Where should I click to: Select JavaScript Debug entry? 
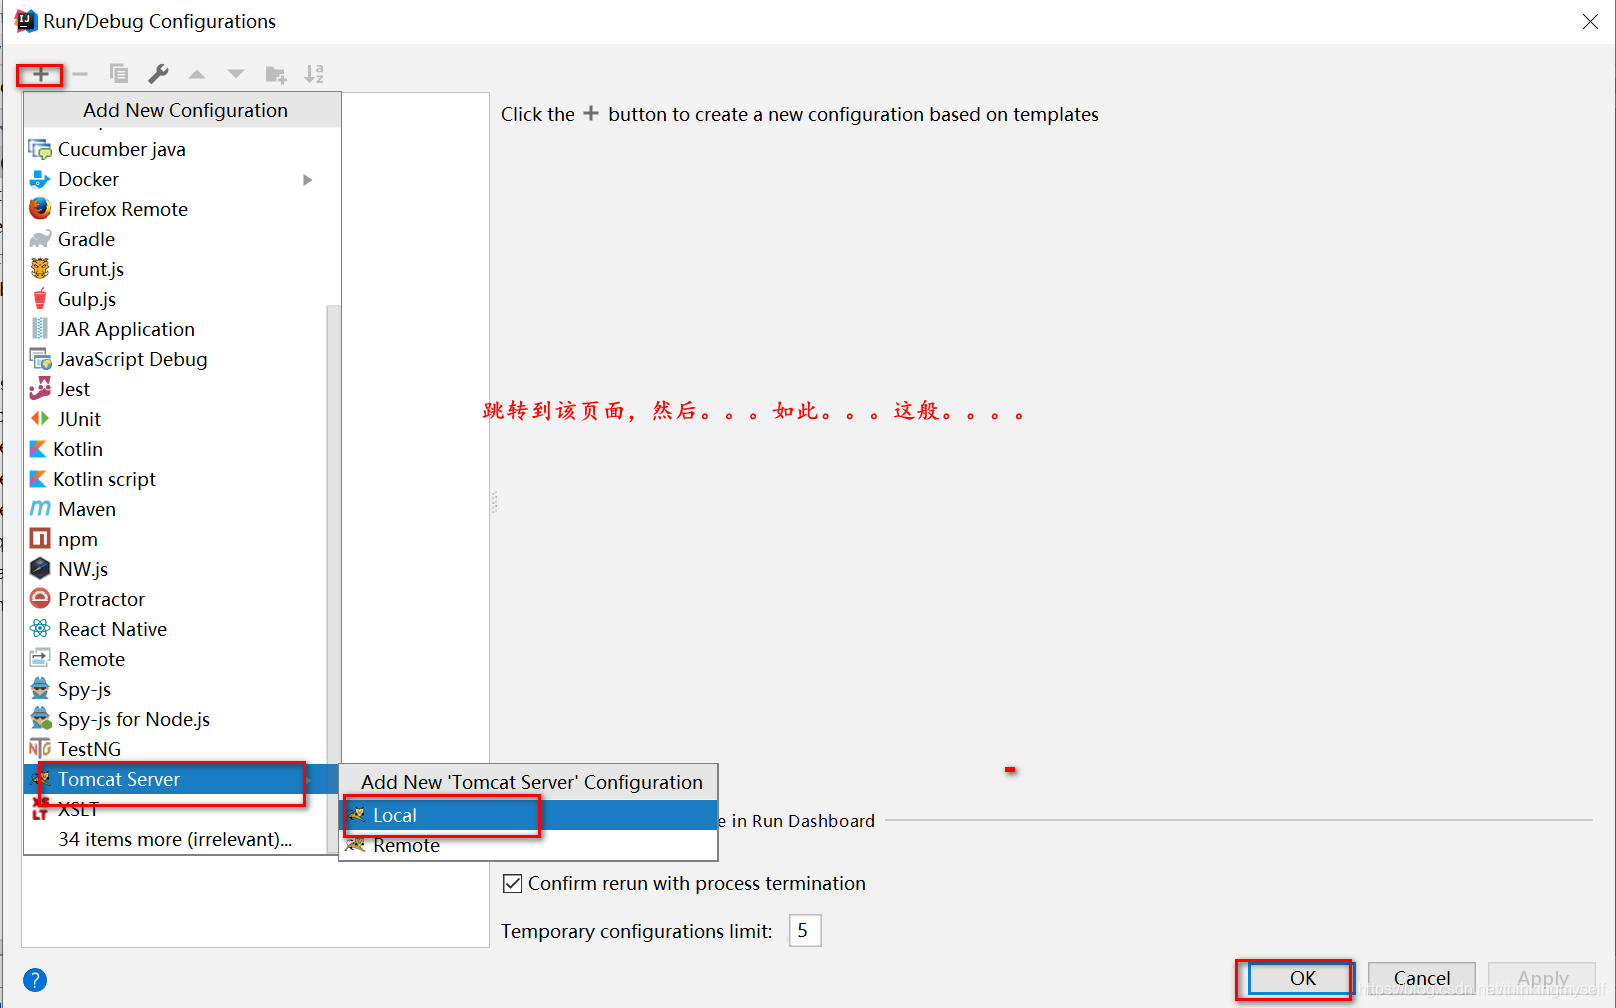tap(174, 359)
